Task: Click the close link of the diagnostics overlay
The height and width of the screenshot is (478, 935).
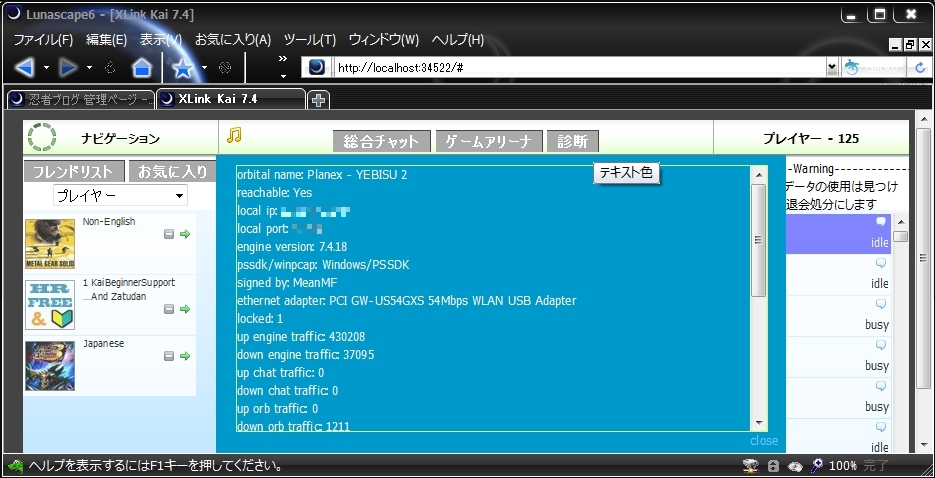Action: [x=764, y=440]
